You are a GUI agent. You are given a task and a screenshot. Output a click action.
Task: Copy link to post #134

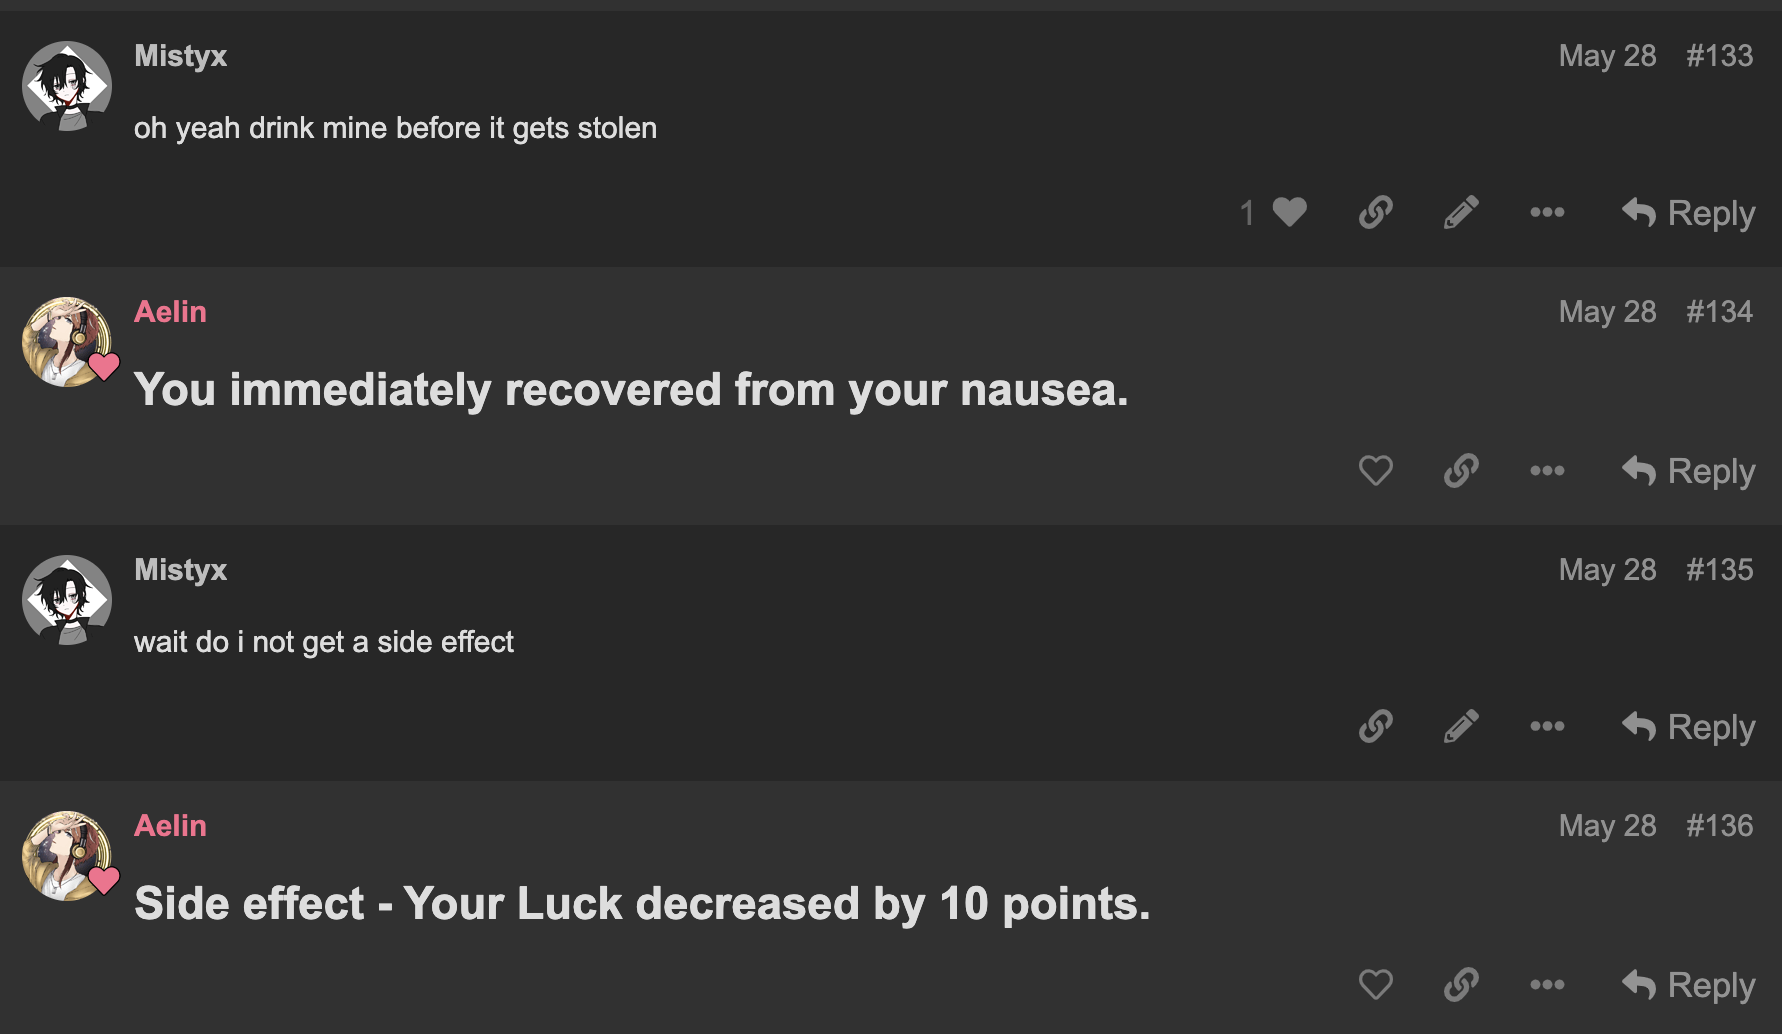(x=1461, y=470)
